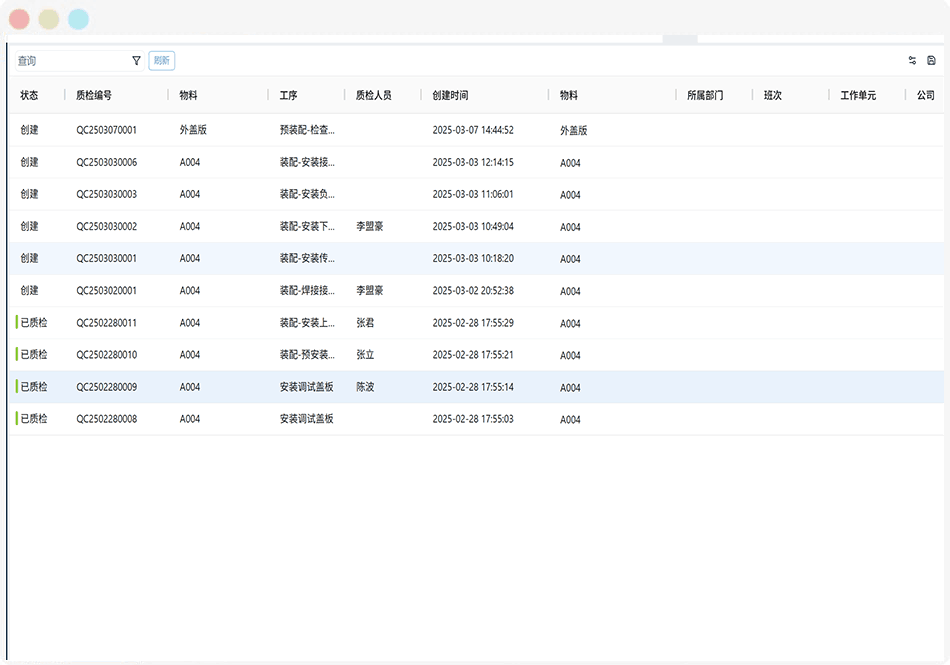Click the filter funnel icon in search box

(136, 61)
